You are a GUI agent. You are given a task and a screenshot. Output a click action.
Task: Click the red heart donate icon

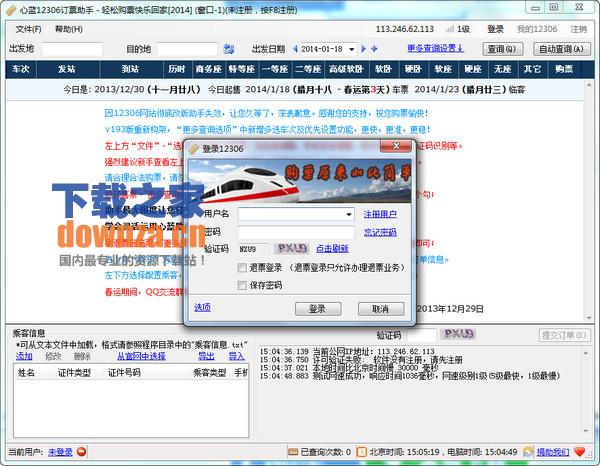pos(580,452)
